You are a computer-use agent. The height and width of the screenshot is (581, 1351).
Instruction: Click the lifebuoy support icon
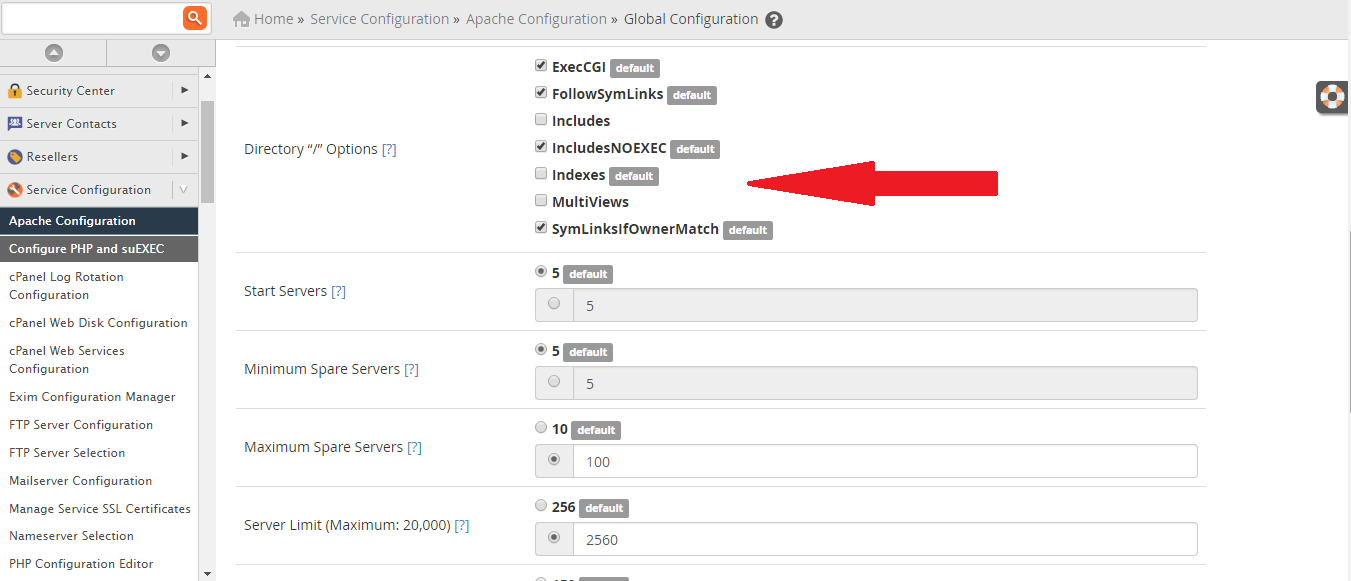coord(1332,97)
